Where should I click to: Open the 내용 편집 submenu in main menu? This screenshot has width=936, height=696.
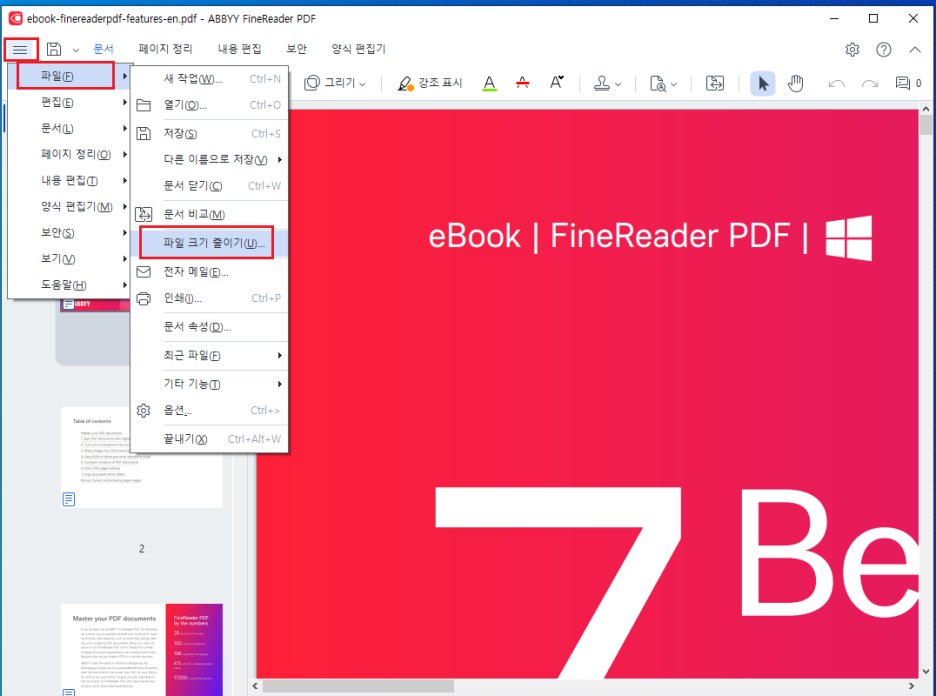69,180
